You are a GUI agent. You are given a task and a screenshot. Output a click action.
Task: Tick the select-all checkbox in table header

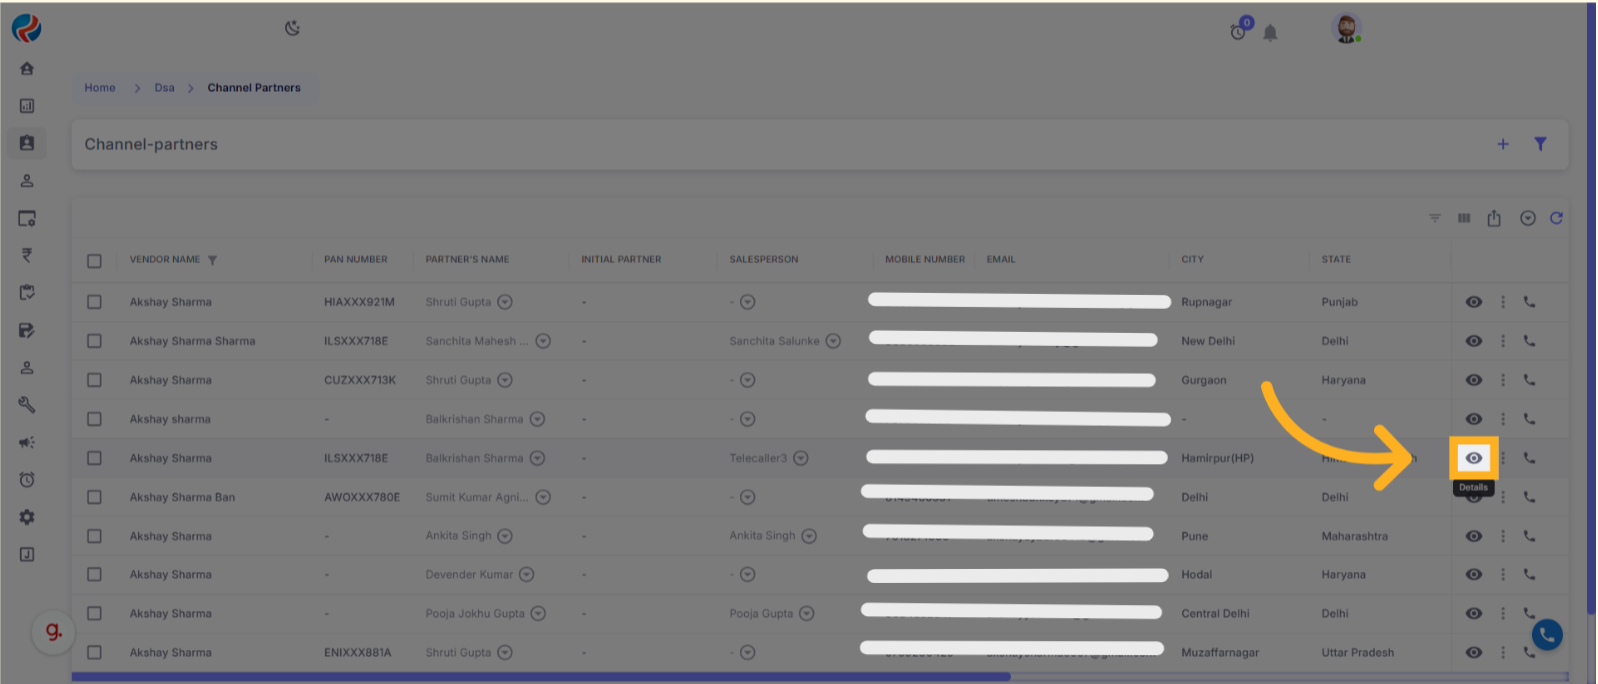click(94, 260)
